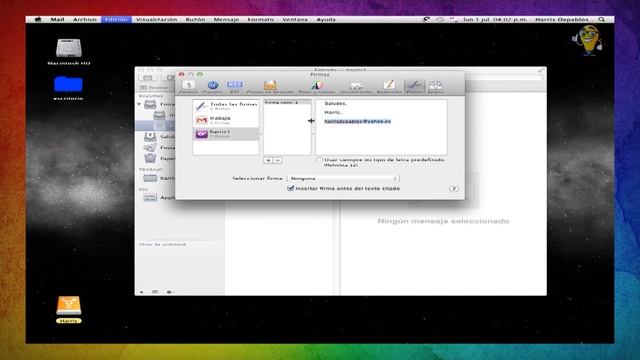Image resolution: width=640 pixels, height=360 pixels.
Task: Add a new signature with plus button
Action: coord(268,161)
